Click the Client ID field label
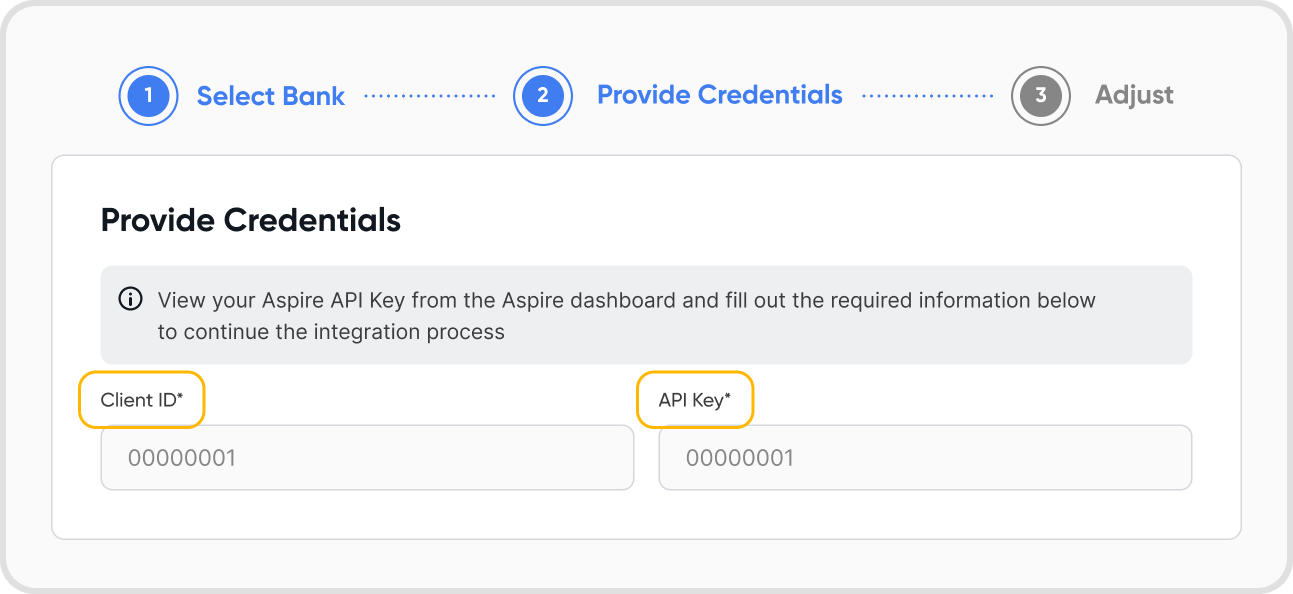The width and height of the screenshot is (1293, 594). pos(142,400)
